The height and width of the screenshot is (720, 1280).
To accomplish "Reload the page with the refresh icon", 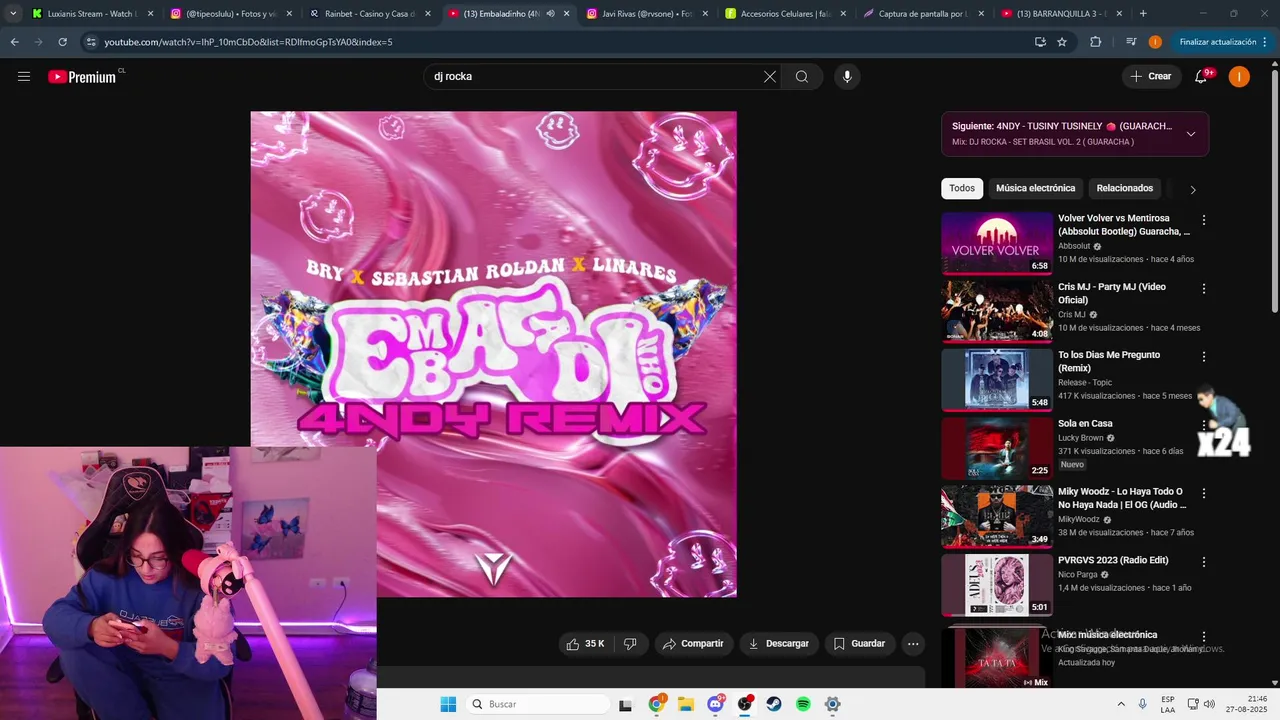I will pyautogui.click(x=62, y=42).
